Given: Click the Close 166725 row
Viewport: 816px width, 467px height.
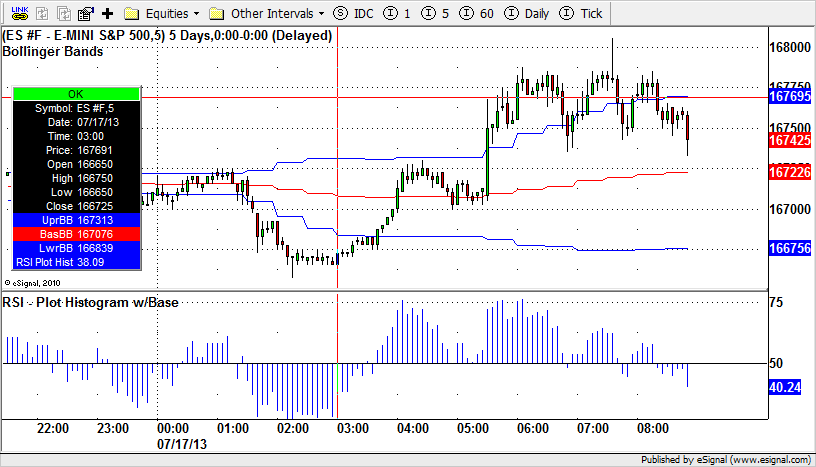Looking at the screenshot, I should 76,206.
